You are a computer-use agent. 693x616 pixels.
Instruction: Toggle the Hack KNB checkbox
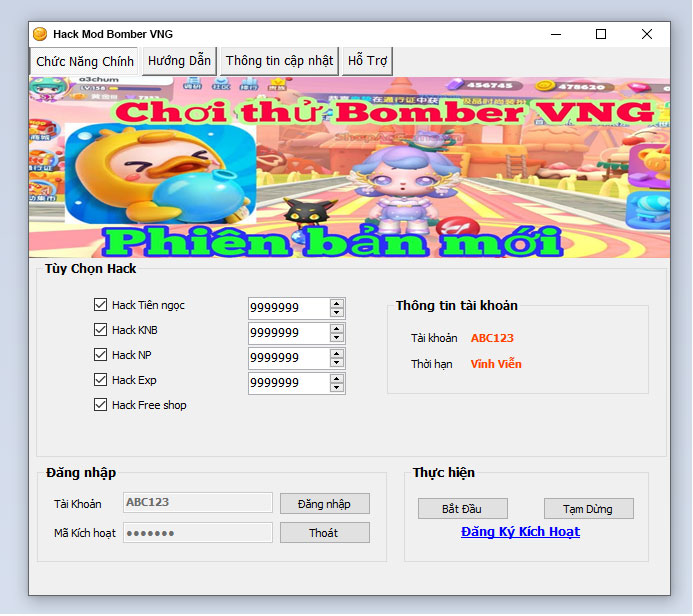point(100,330)
